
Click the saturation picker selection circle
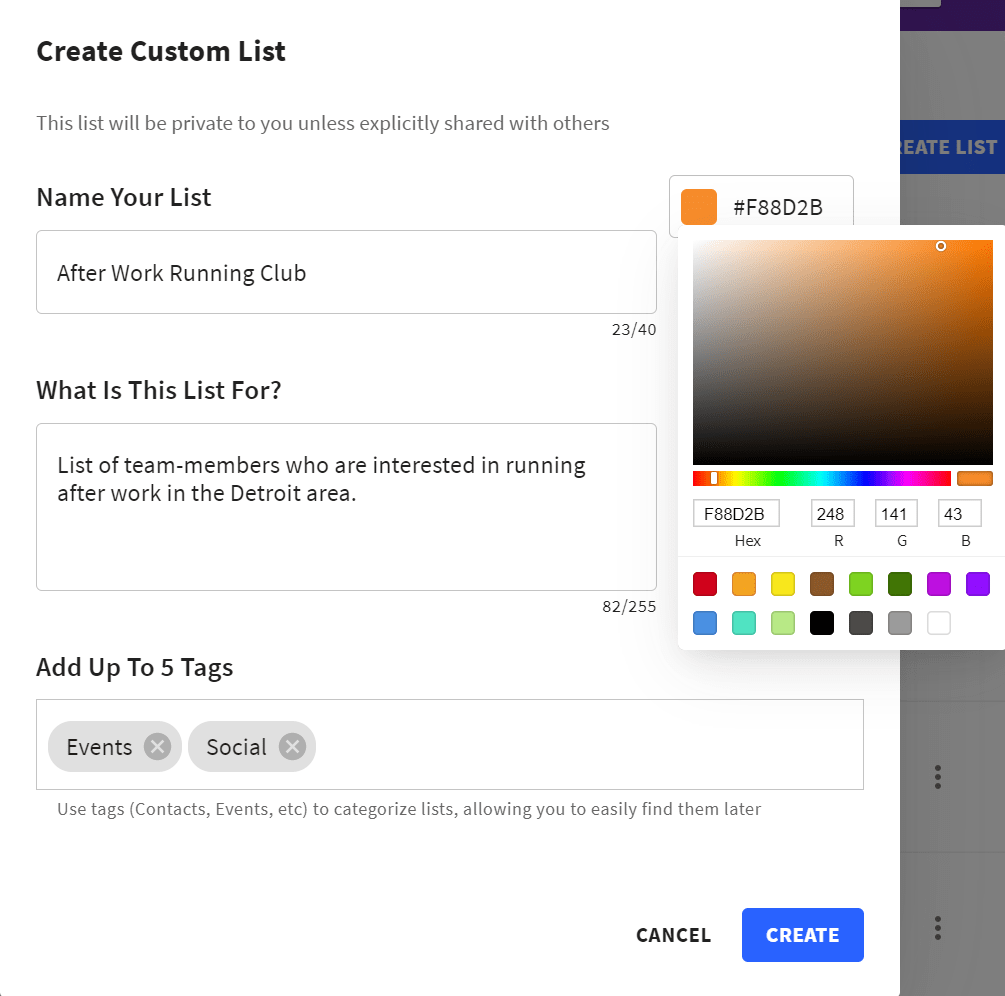(941, 246)
